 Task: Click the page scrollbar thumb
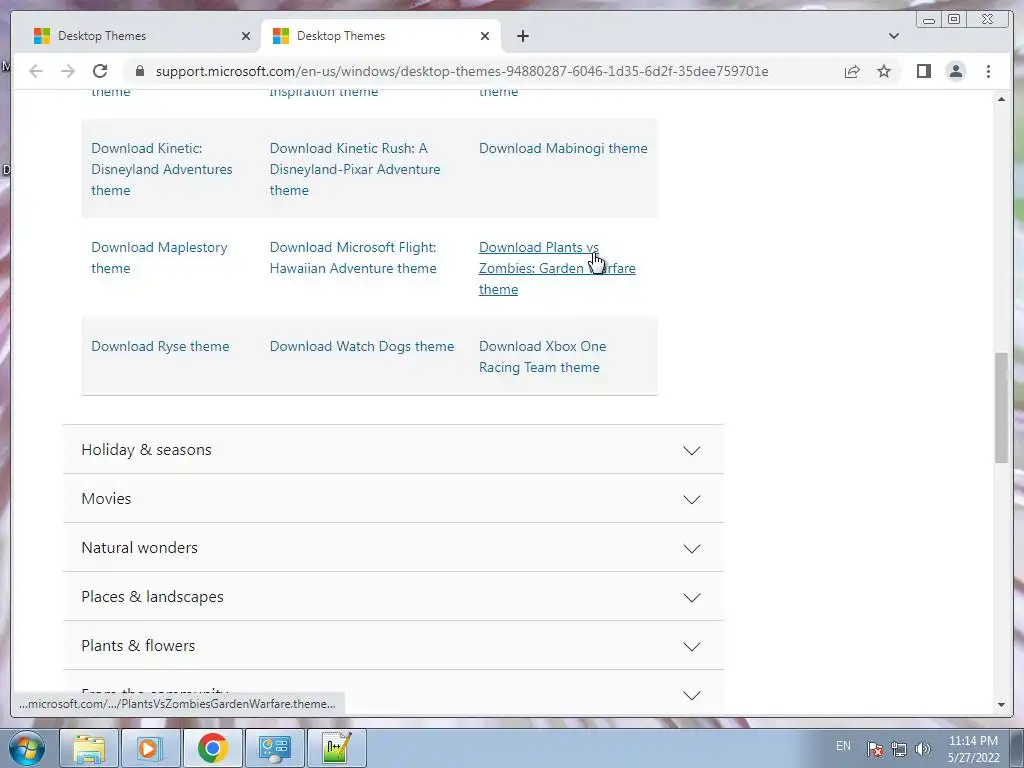pyautogui.click(x=1001, y=408)
